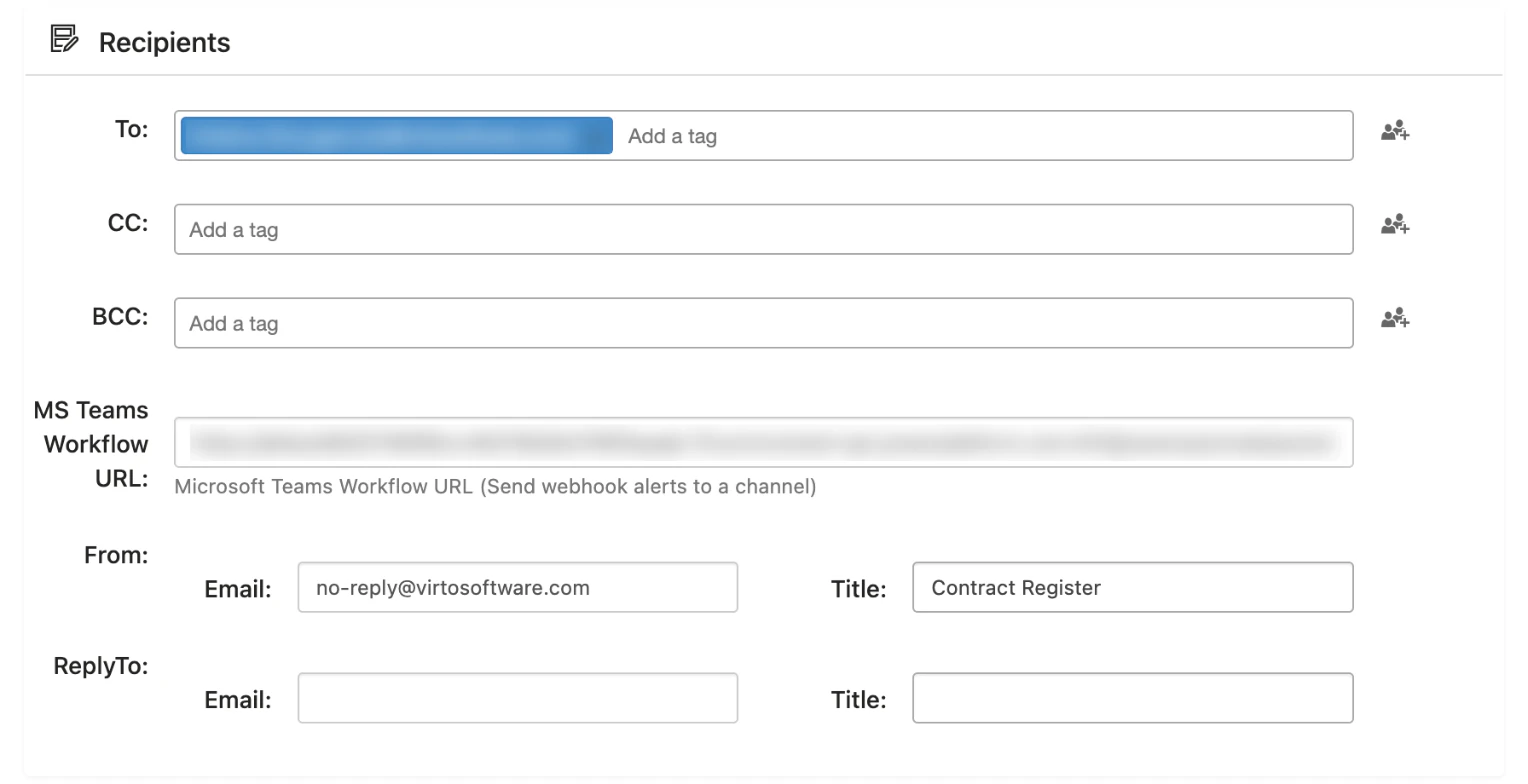Click the 'Recipients' section heading
This screenshot has width=1528, height=784.
tap(164, 42)
